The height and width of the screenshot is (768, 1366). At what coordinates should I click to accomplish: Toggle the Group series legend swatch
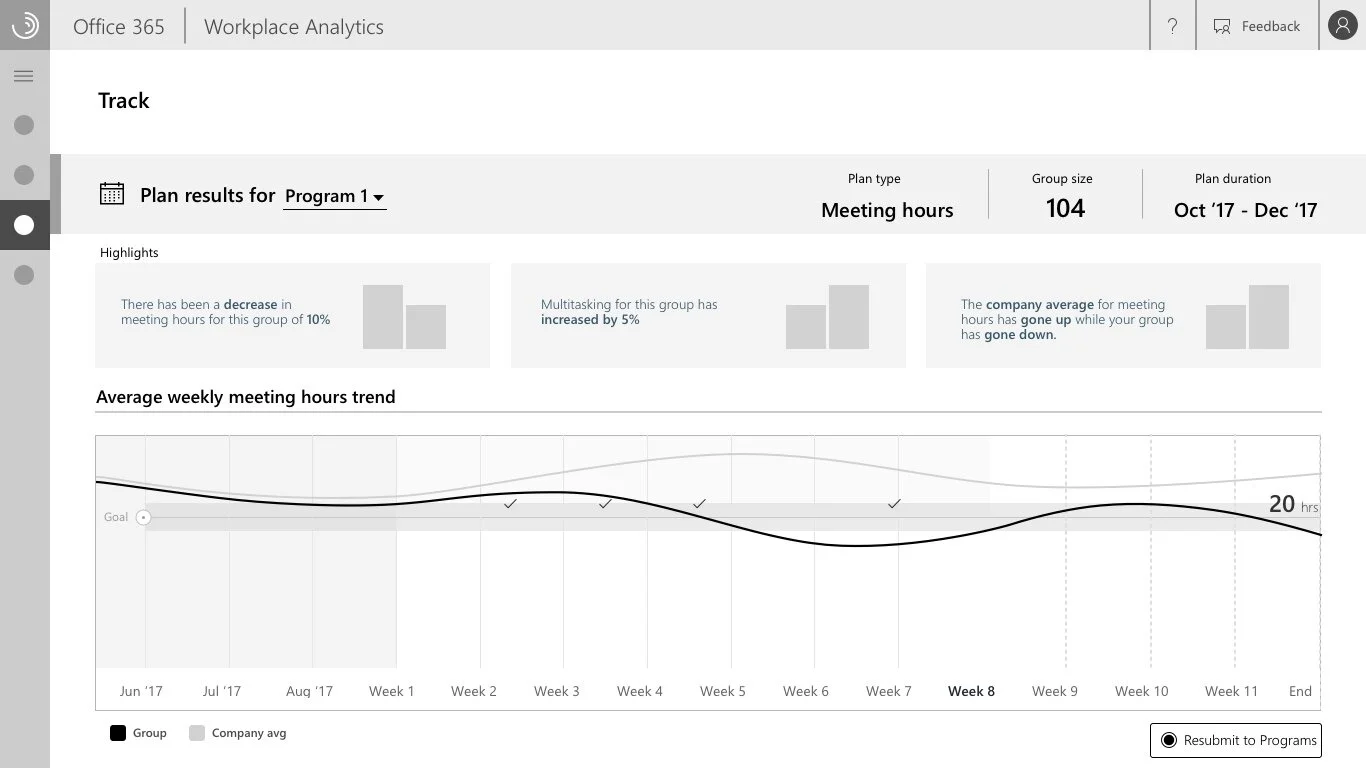coord(117,732)
